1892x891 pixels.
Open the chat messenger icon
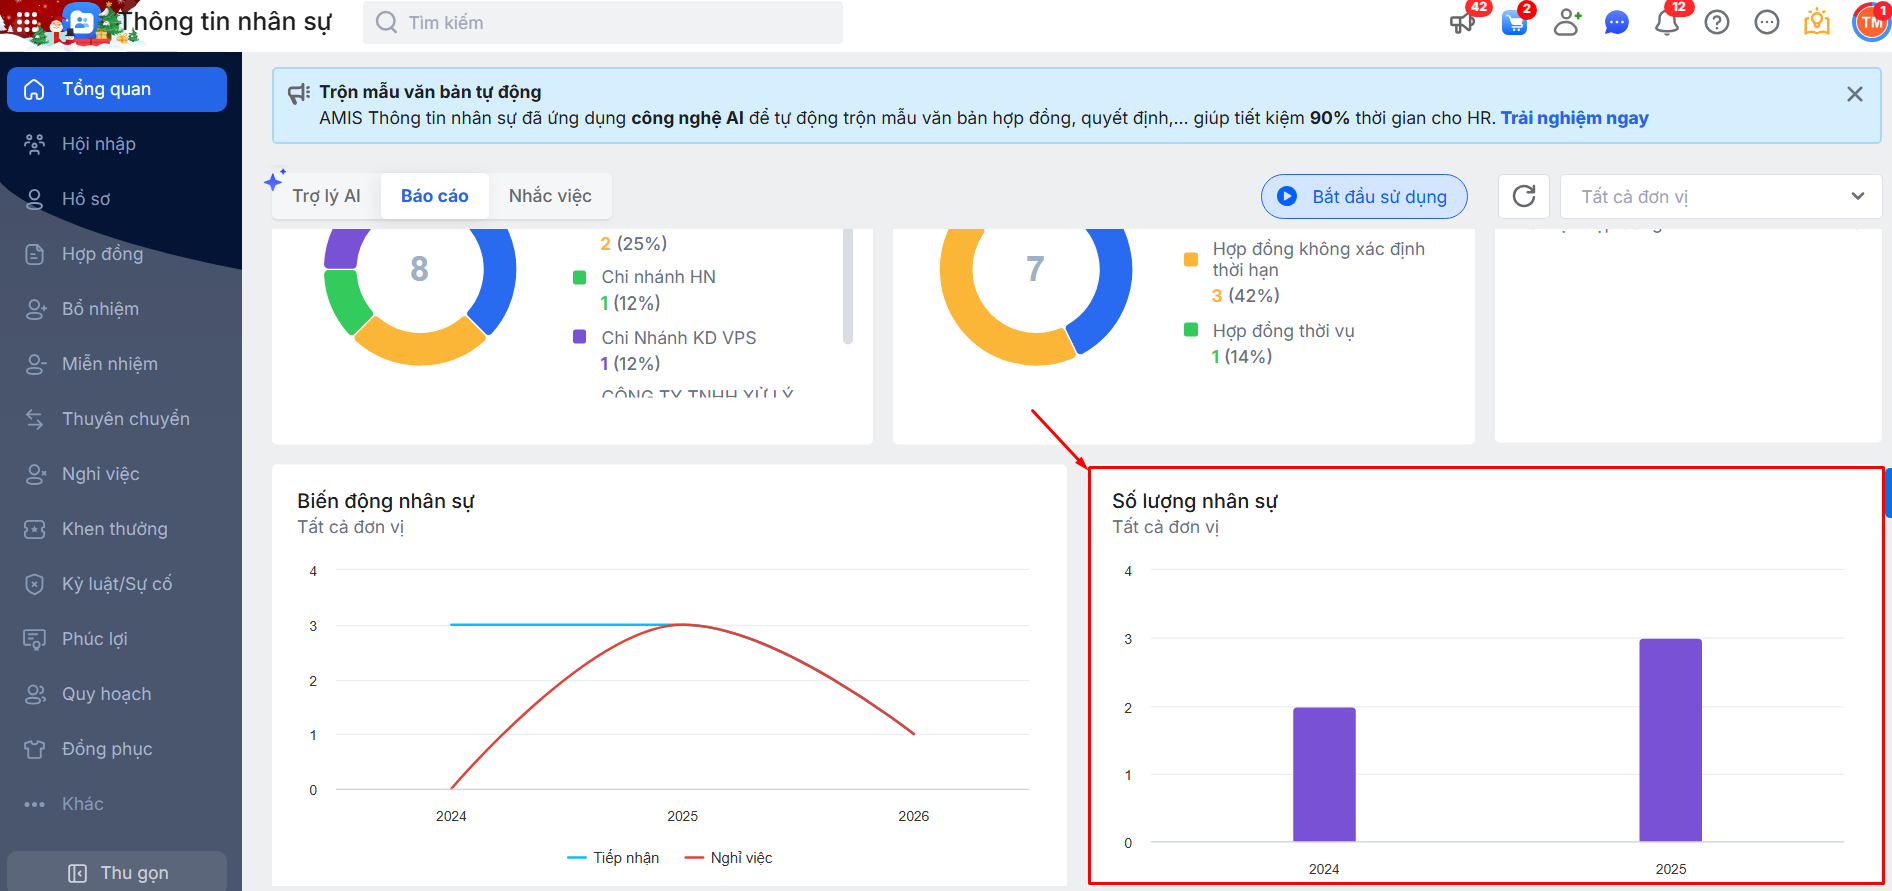pos(1616,23)
